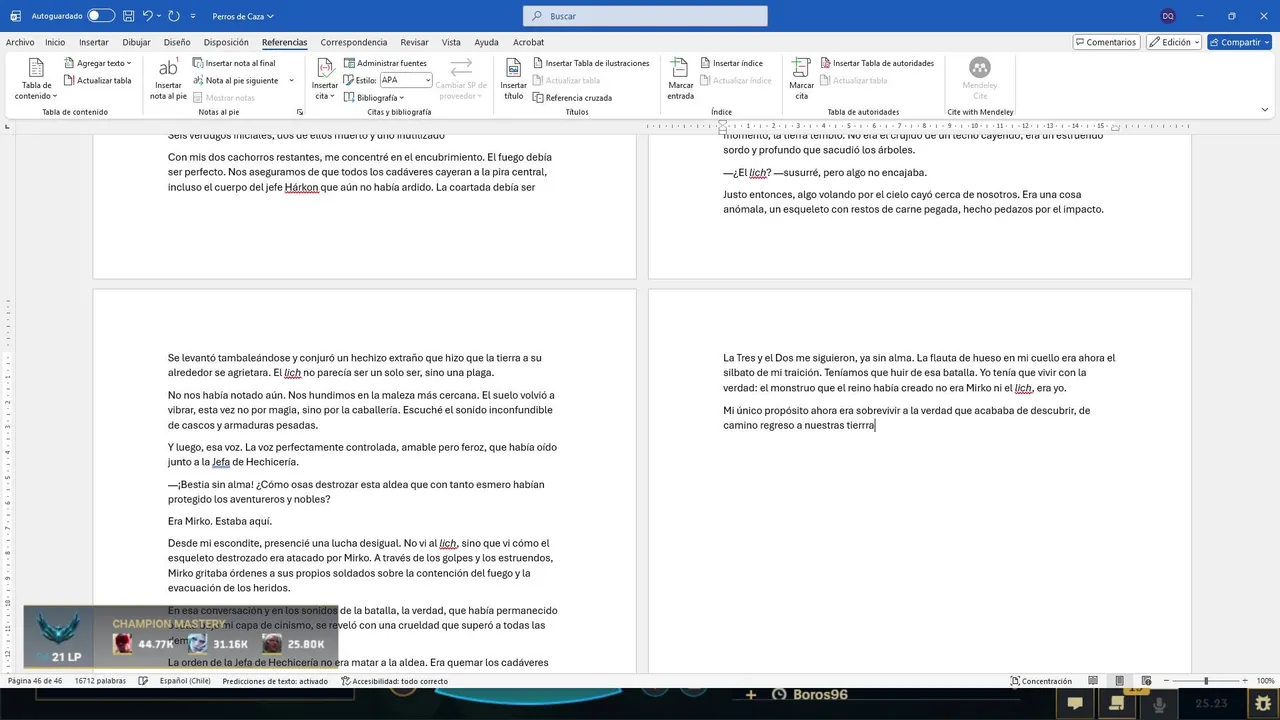Open the Quick Access Toolbar customize menu
Screen dimensions: 1280x720
193,17
